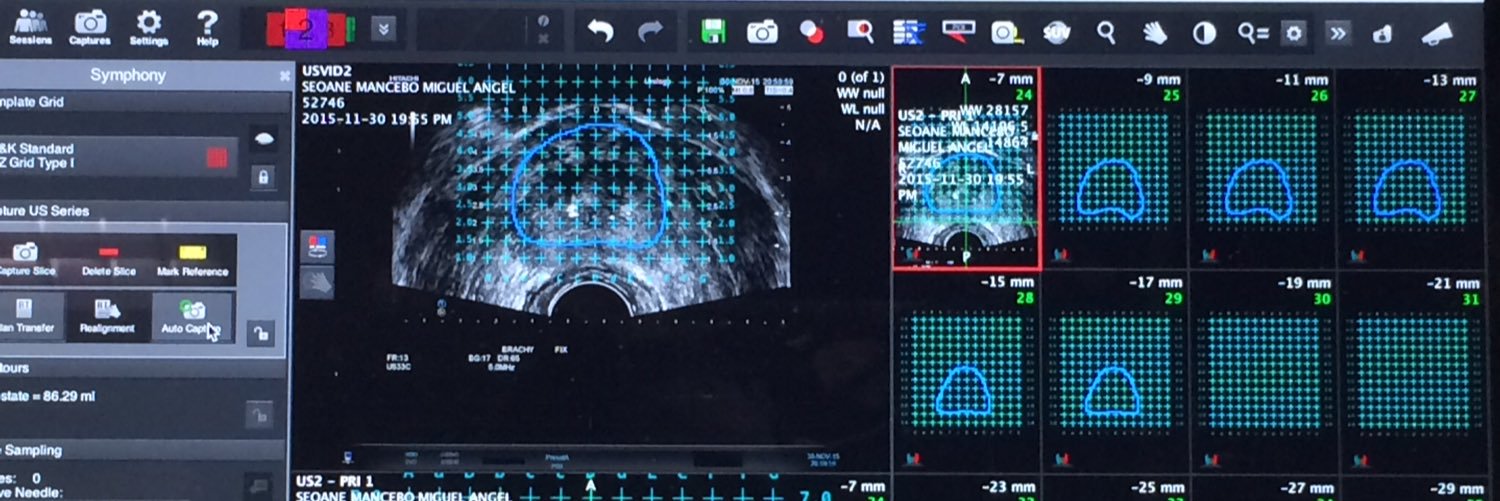
Task: Click the Capture Slice button
Action: 28,259
